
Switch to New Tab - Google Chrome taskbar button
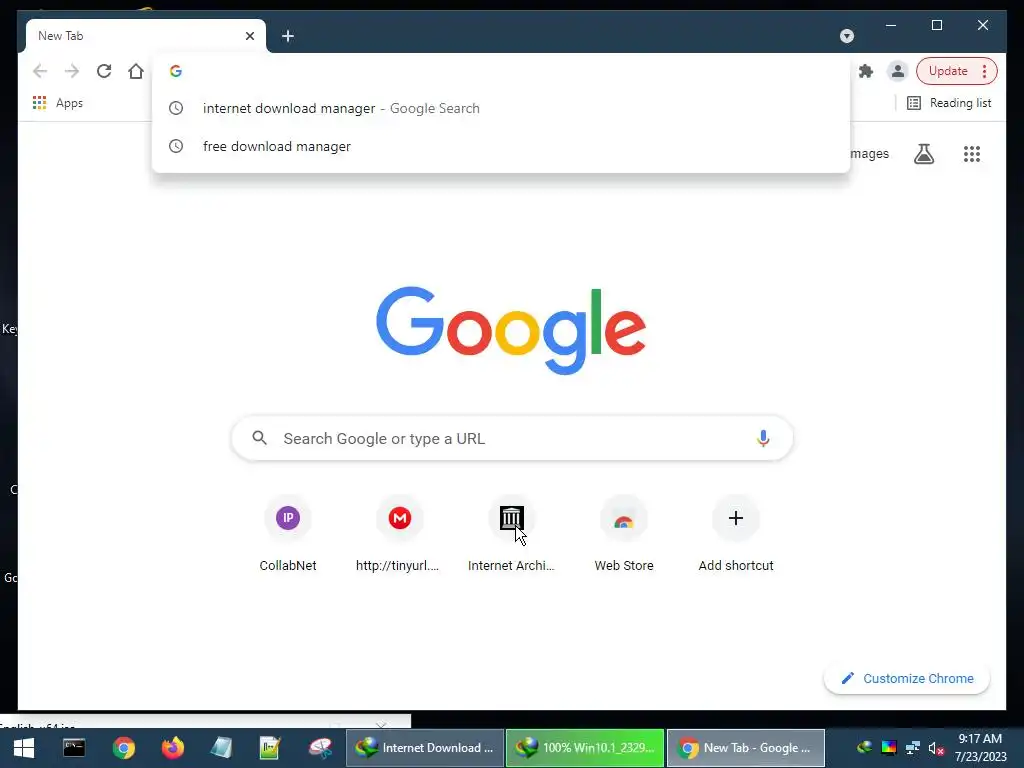click(x=746, y=748)
